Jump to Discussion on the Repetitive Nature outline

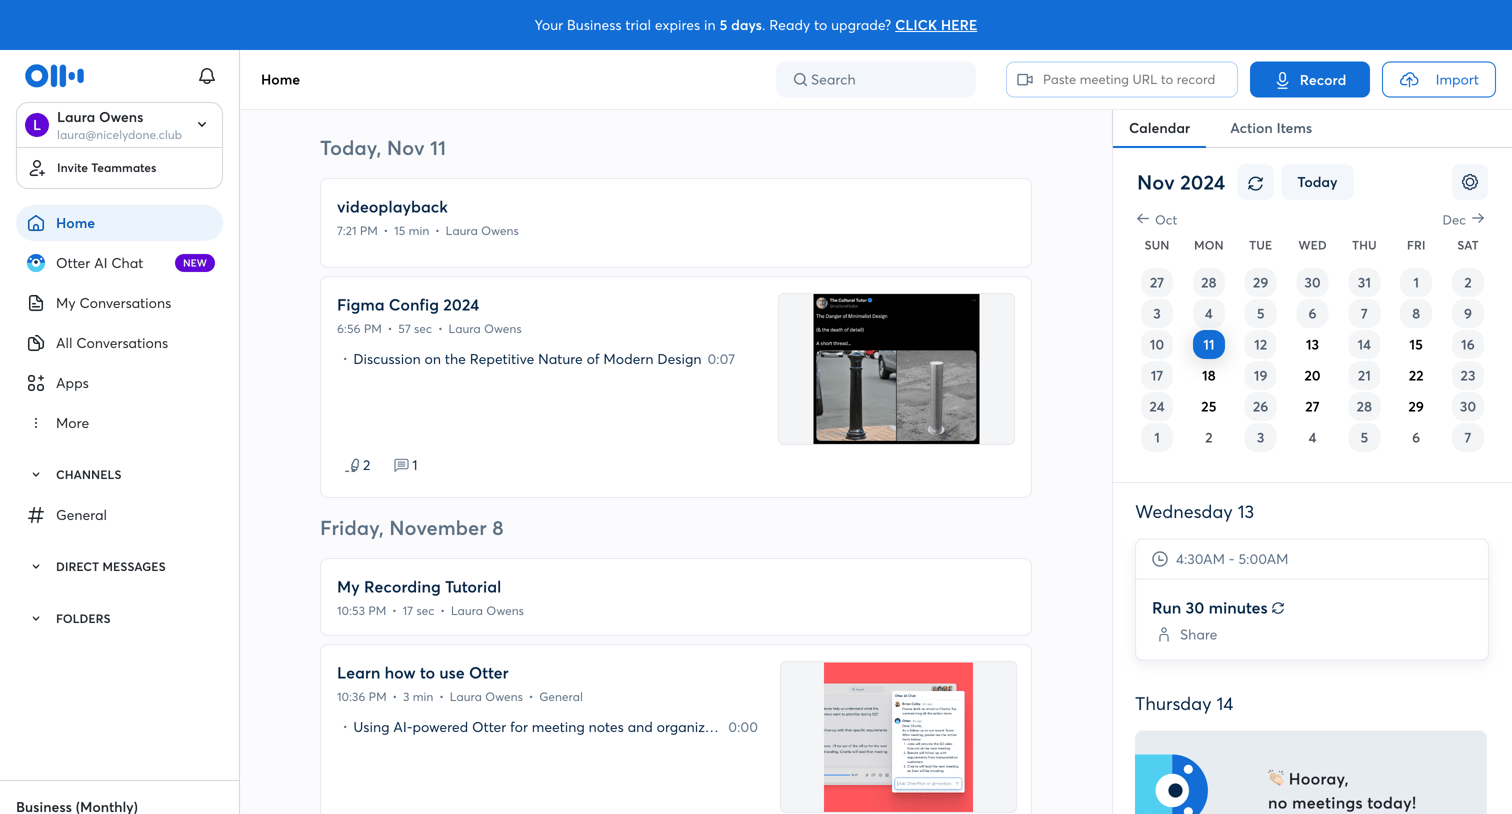[x=527, y=359]
